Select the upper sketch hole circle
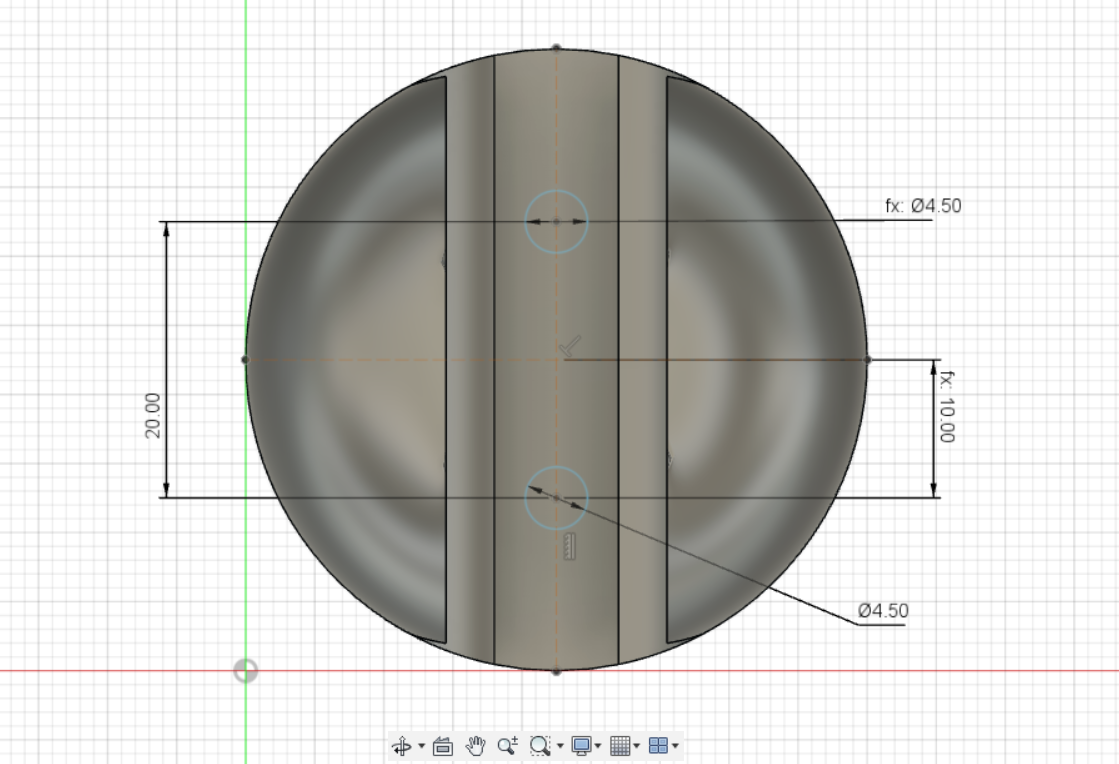 pos(557,221)
